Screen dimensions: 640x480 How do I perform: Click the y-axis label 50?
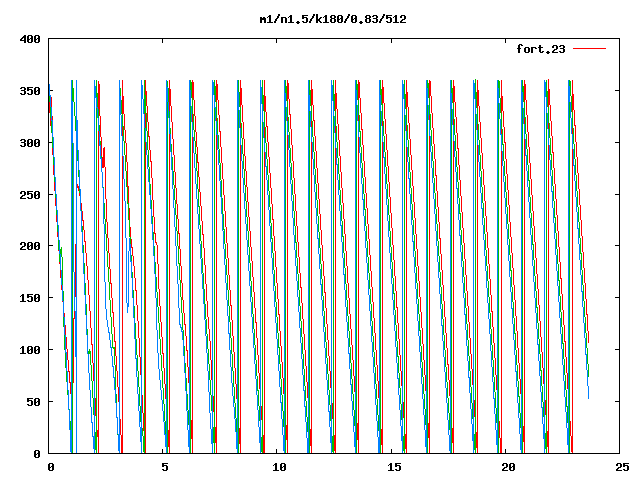click(34, 402)
